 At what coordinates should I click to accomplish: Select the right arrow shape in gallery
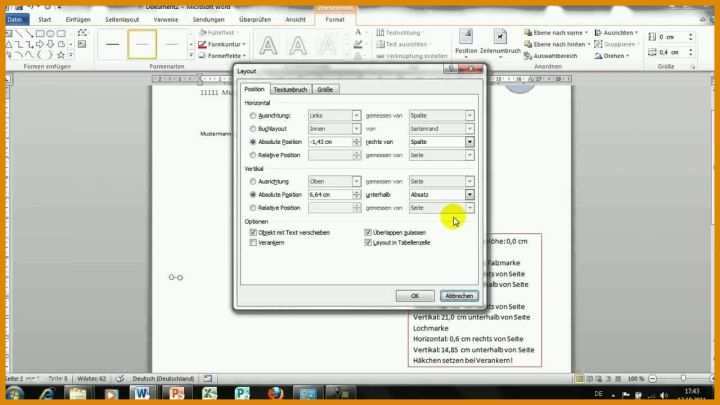tap(40, 45)
